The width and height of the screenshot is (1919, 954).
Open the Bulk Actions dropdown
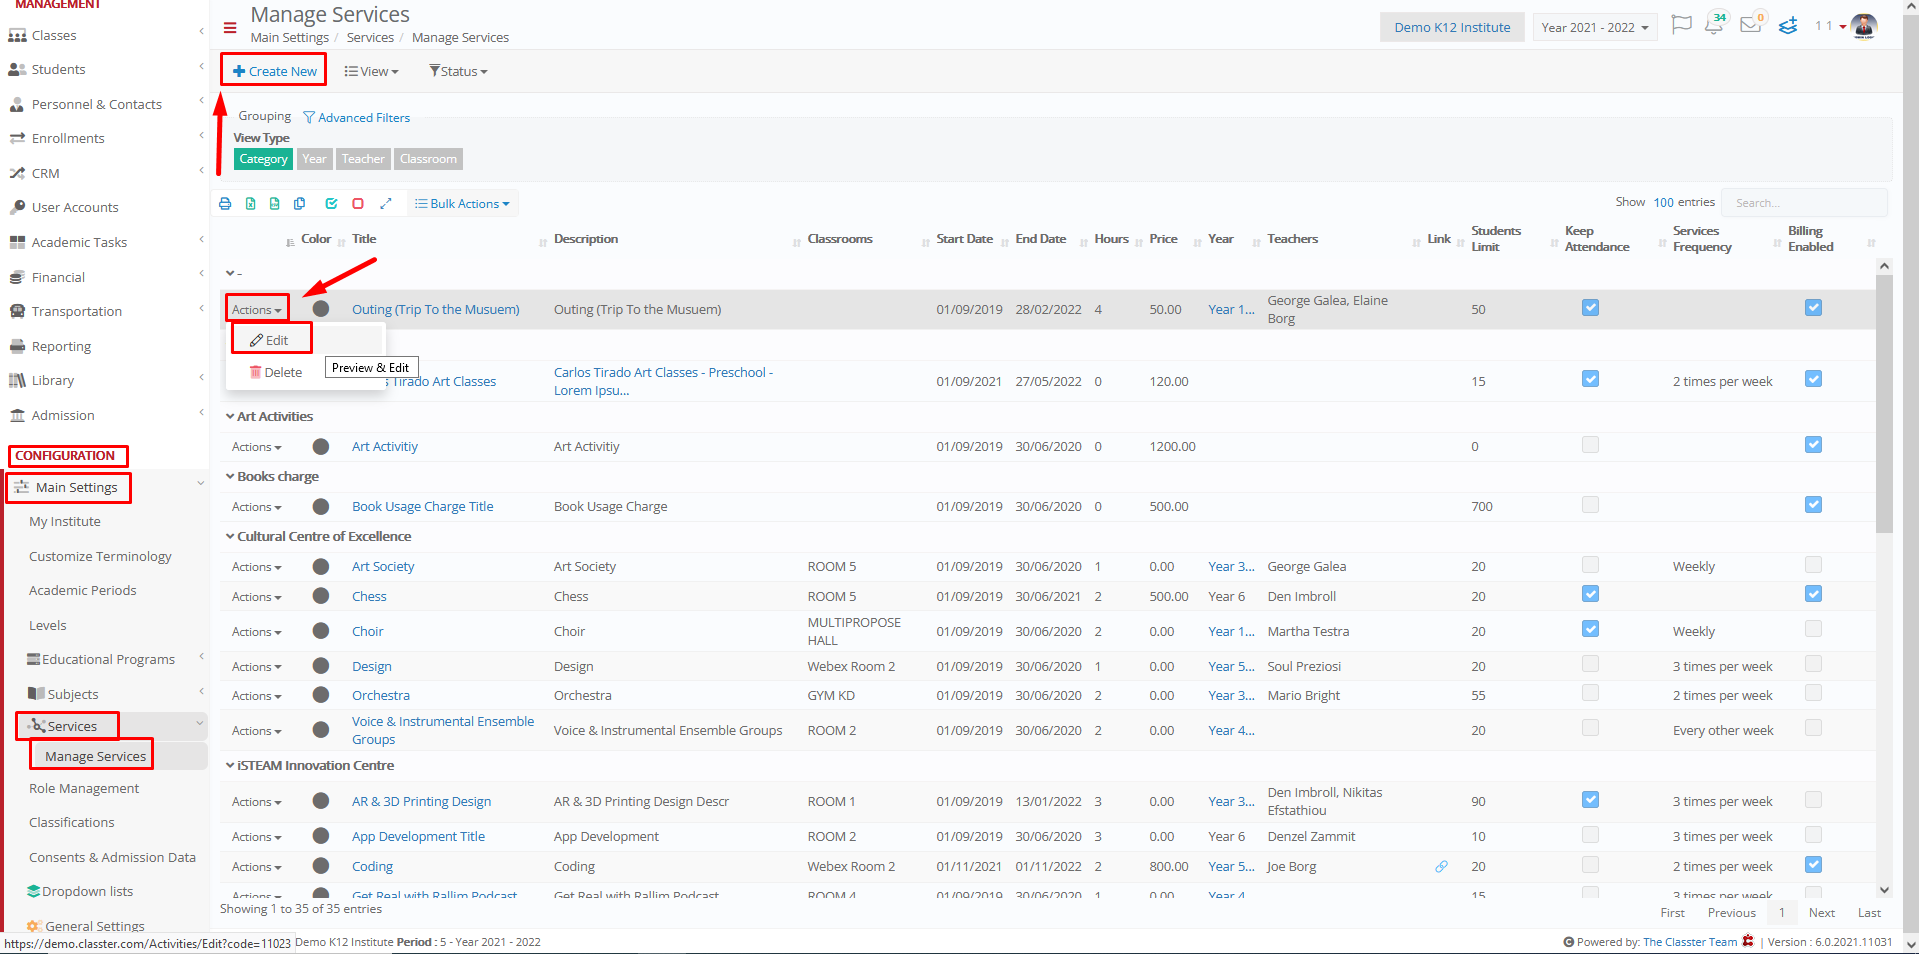pyautogui.click(x=462, y=204)
